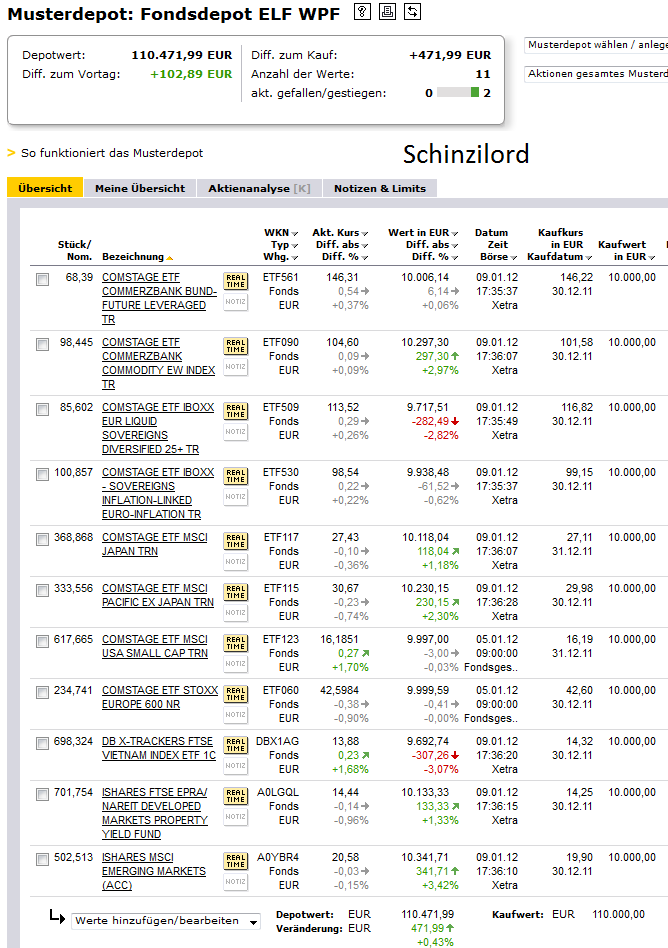The width and height of the screenshot is (668, 948).
Task: Open NOTIZ for MSCI Pacific ex Japan
Action: click(236, 612)
